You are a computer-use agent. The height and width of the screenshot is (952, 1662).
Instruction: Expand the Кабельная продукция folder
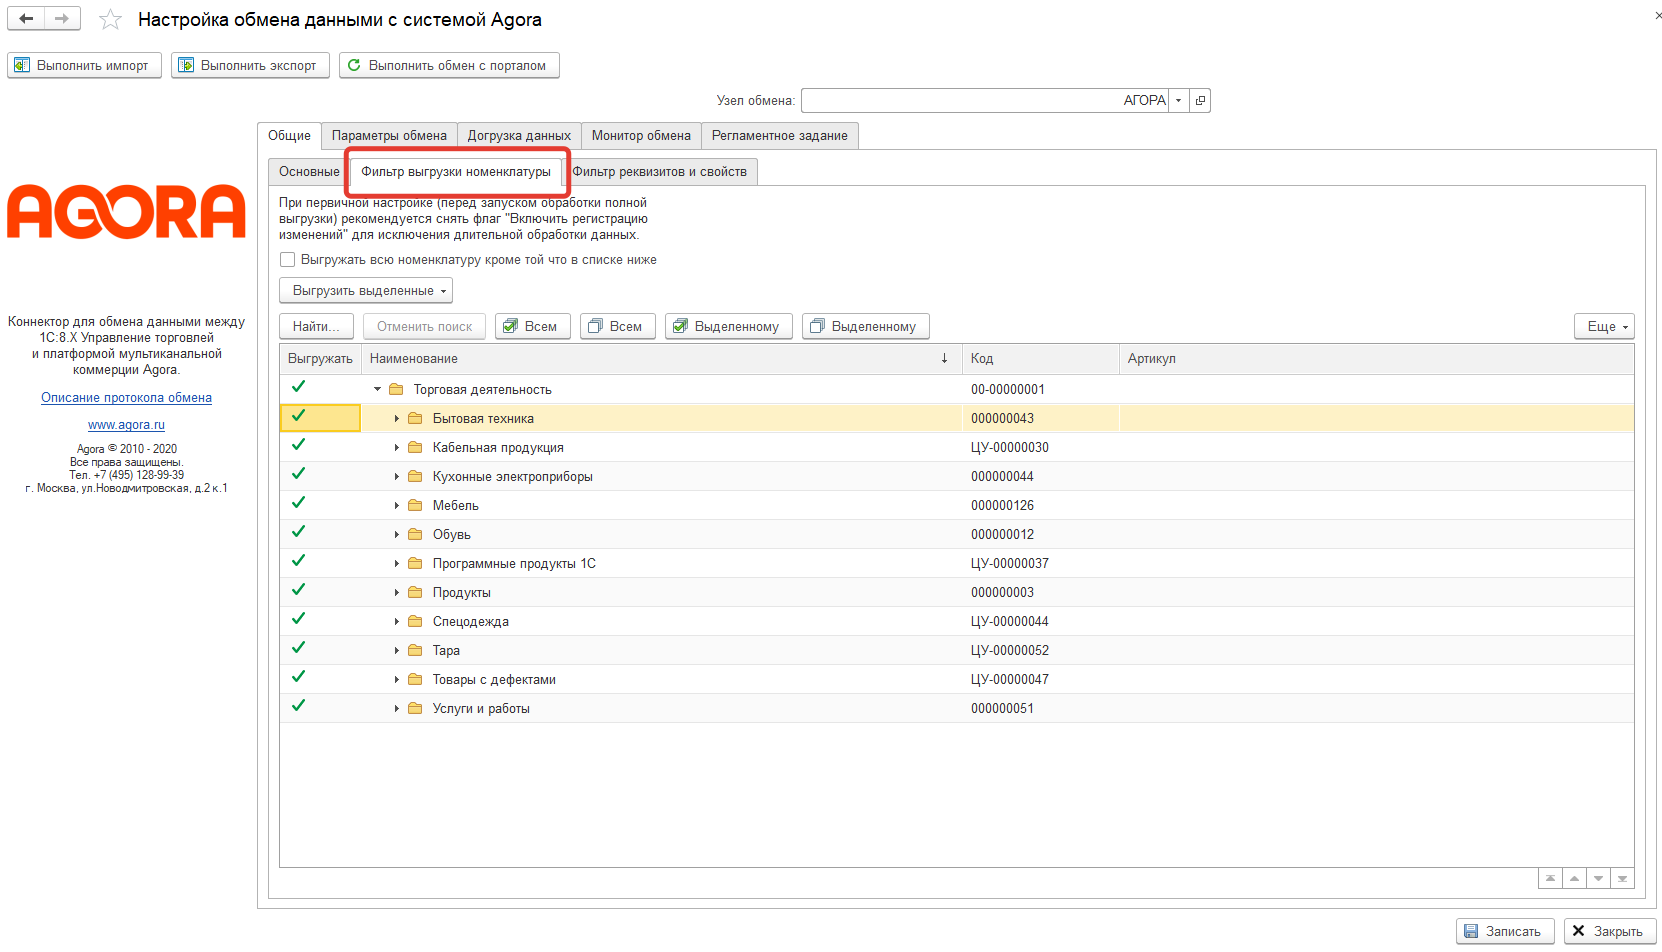(396, 448)
